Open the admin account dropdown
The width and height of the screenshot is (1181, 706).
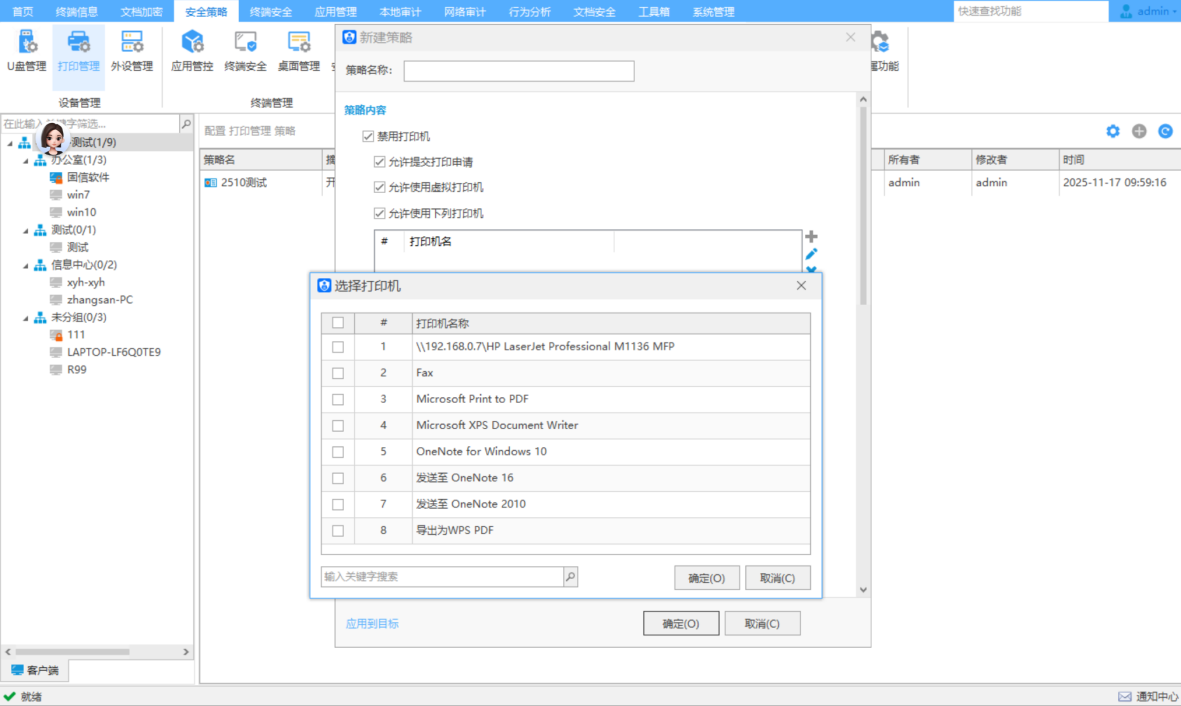(1148, 11)
